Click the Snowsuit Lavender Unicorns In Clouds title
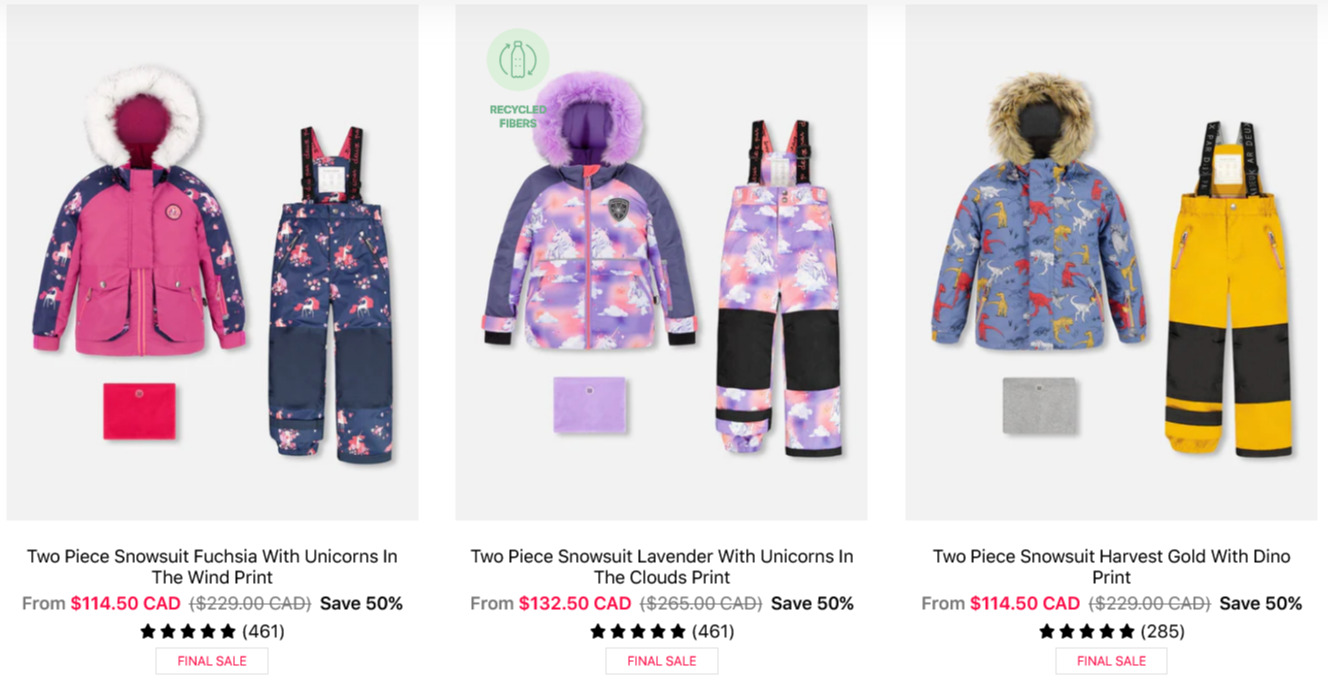The width and height of the screenshot is (1328, 680). coord(662,567)
